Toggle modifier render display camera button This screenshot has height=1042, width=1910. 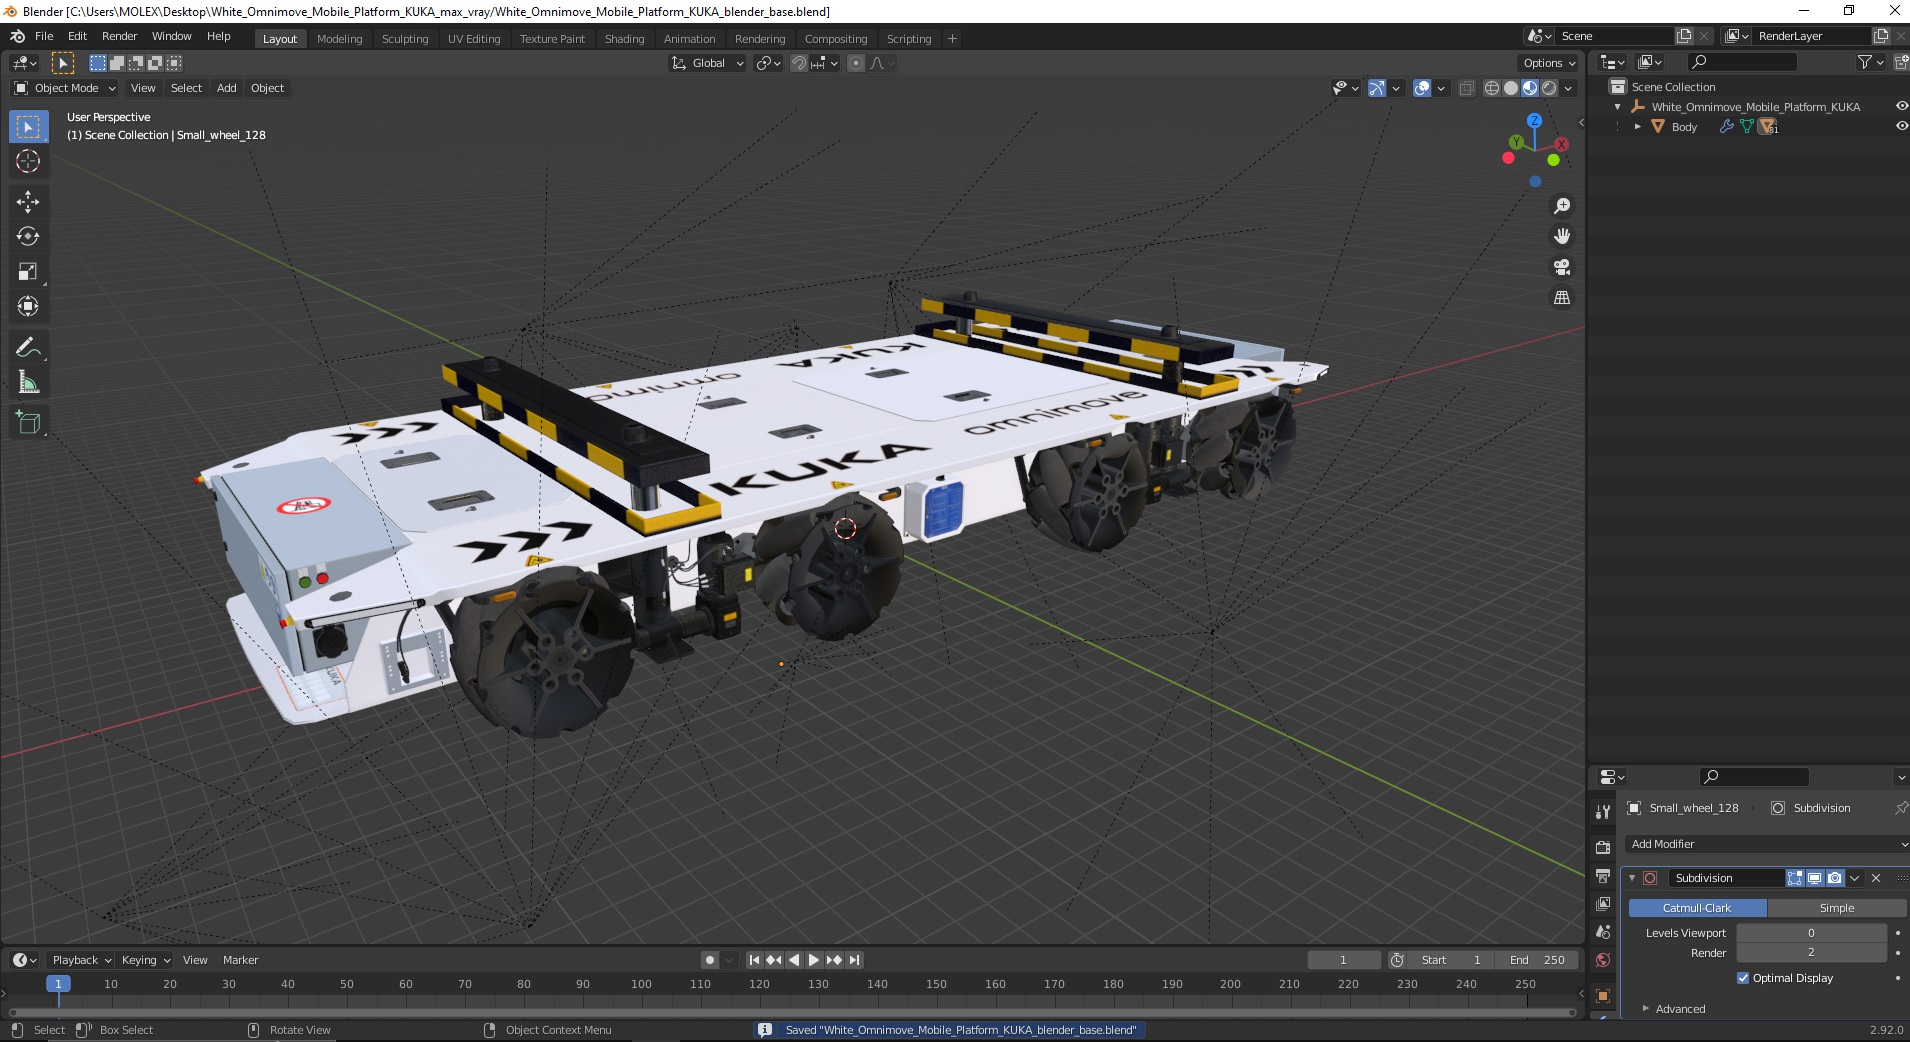[1834, 878]
